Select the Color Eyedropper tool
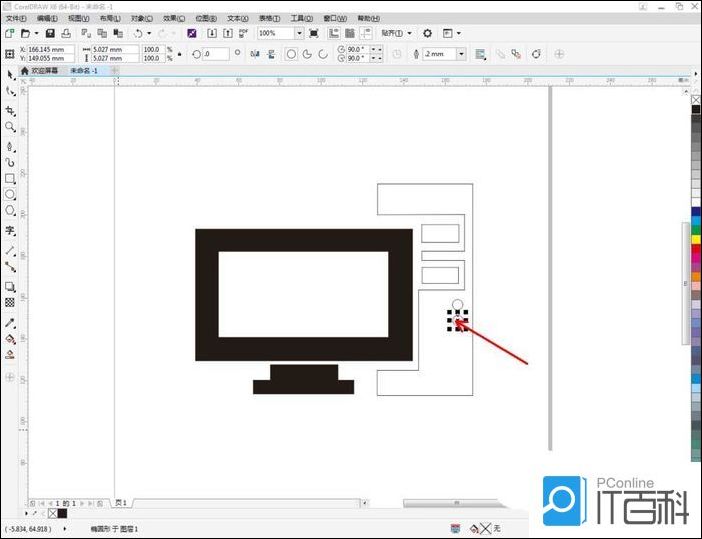The height and width of the screenshot is (539, 702). [x=10, y=322]
